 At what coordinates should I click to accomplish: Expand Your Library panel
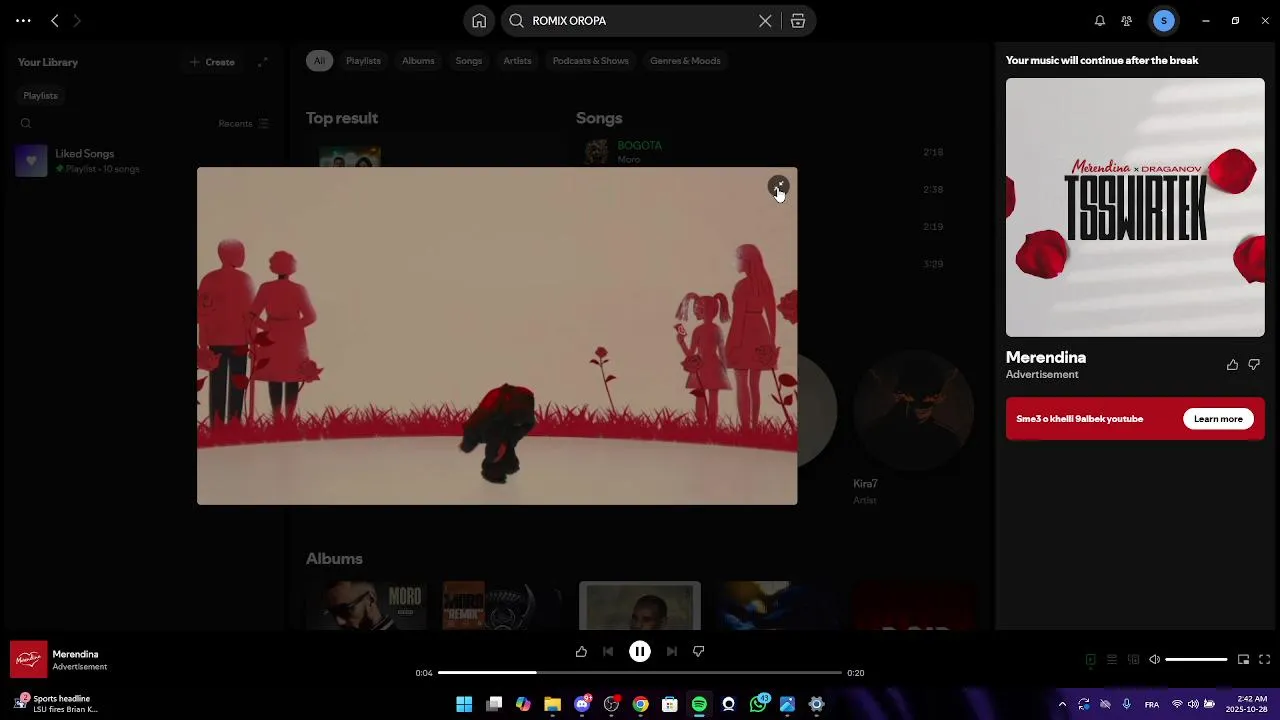(x=262, y=62)
